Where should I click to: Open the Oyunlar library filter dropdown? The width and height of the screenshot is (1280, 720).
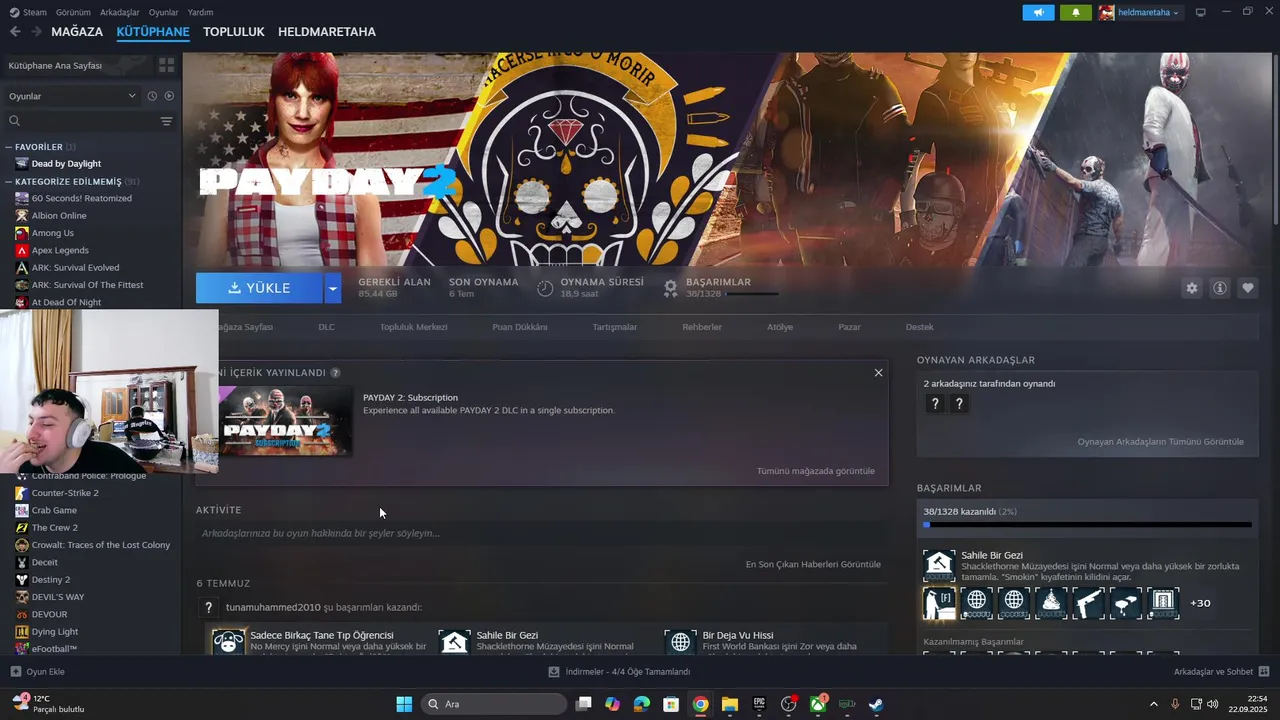72,96
